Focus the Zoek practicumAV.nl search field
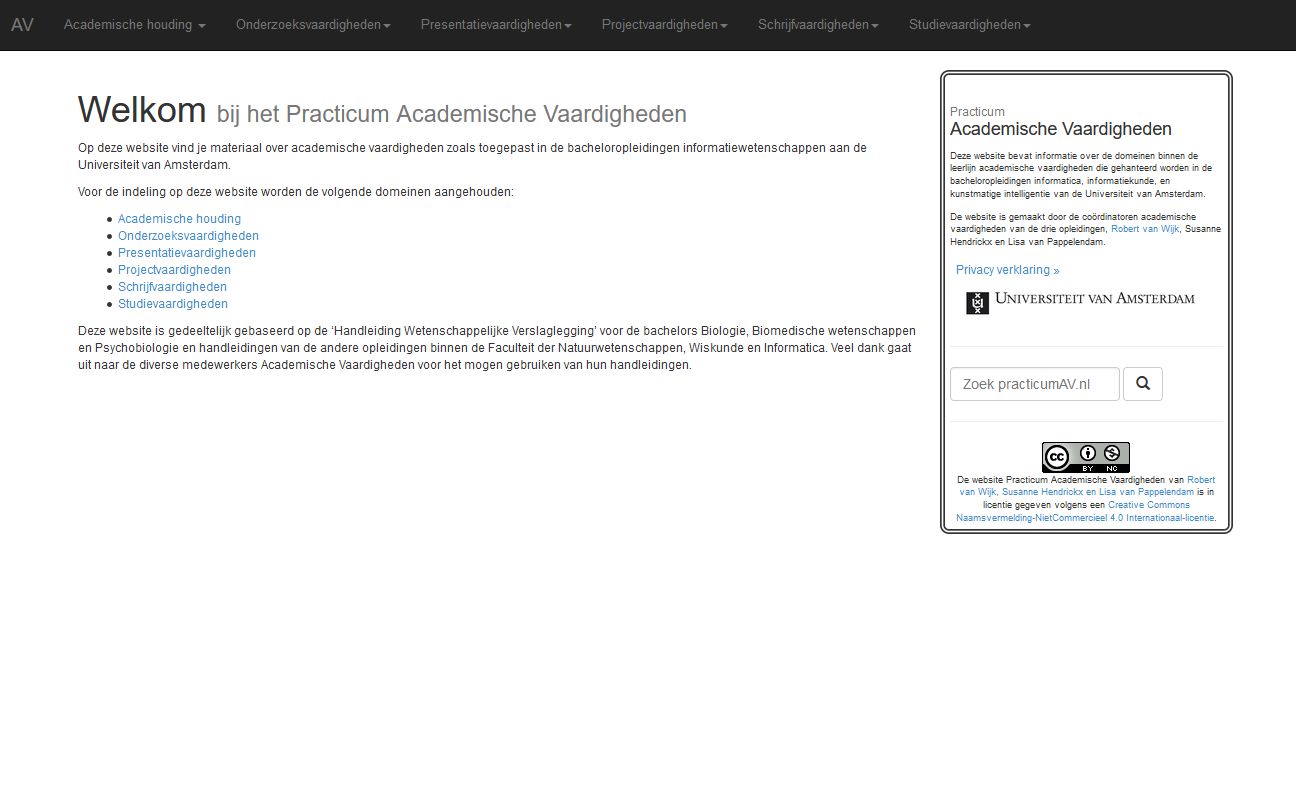Viewport: 1296px width, 792px height. click(x=1034, y=384)
